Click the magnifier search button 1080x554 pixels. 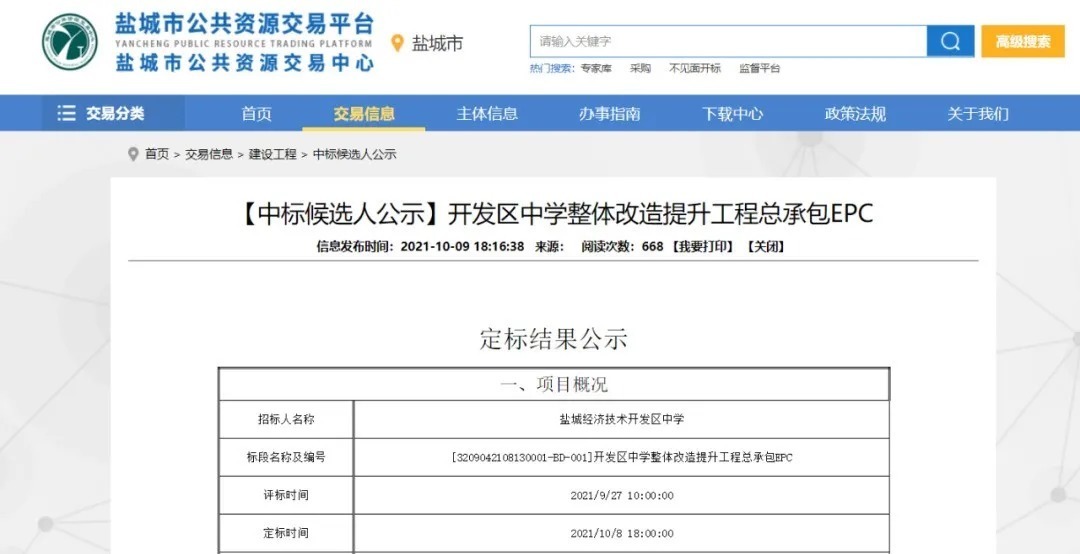point(950,41)
